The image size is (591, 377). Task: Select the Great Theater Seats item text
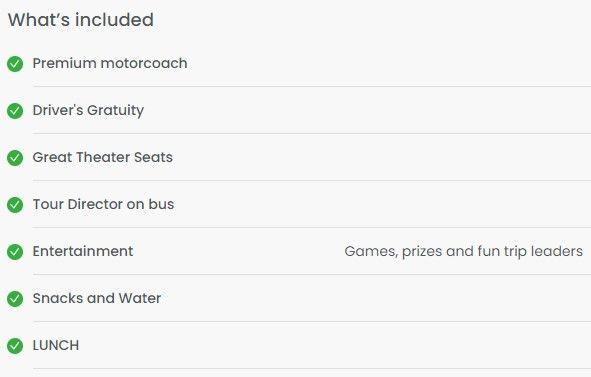103,157
